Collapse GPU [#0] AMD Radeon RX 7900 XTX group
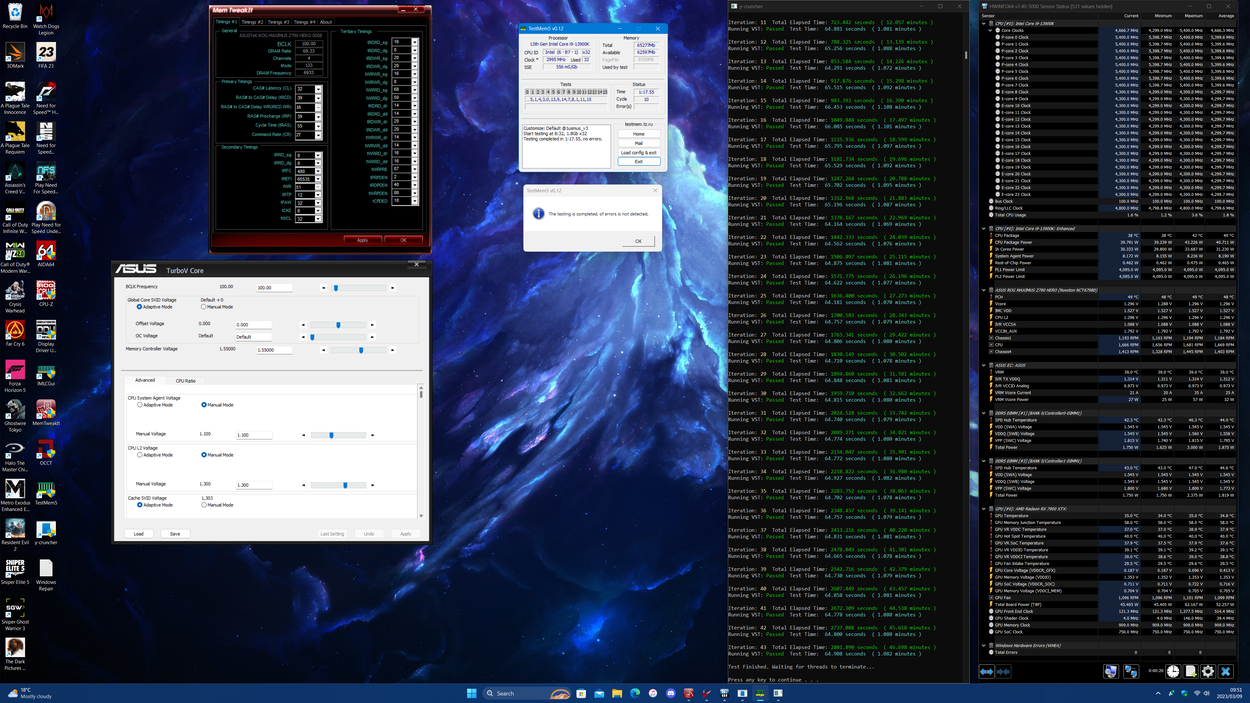The image size is (1250, 703). click(985, 509)
